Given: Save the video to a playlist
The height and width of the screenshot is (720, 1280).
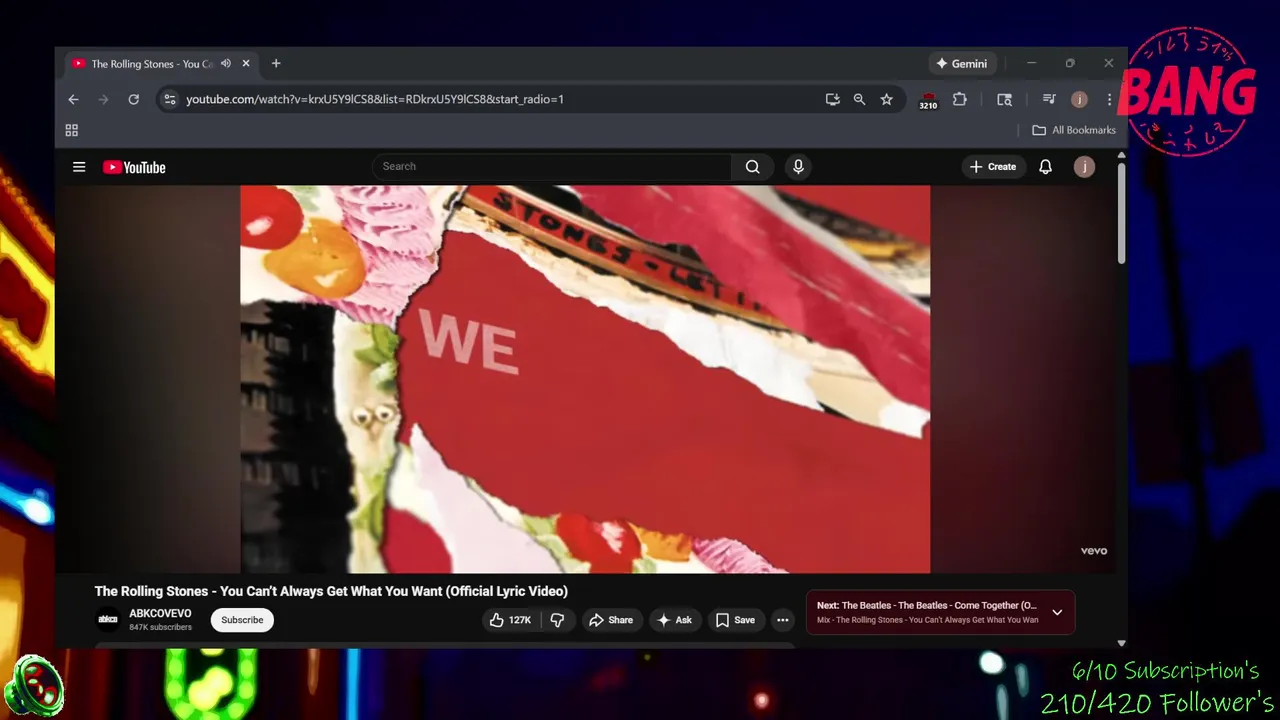Looking at the screenshot, I should click(735, 620).
